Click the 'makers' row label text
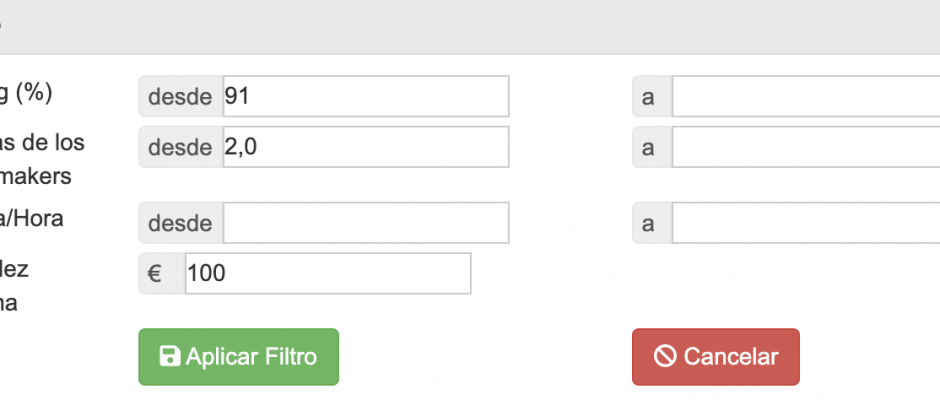940x400 pixels. (x=36, y=176)
